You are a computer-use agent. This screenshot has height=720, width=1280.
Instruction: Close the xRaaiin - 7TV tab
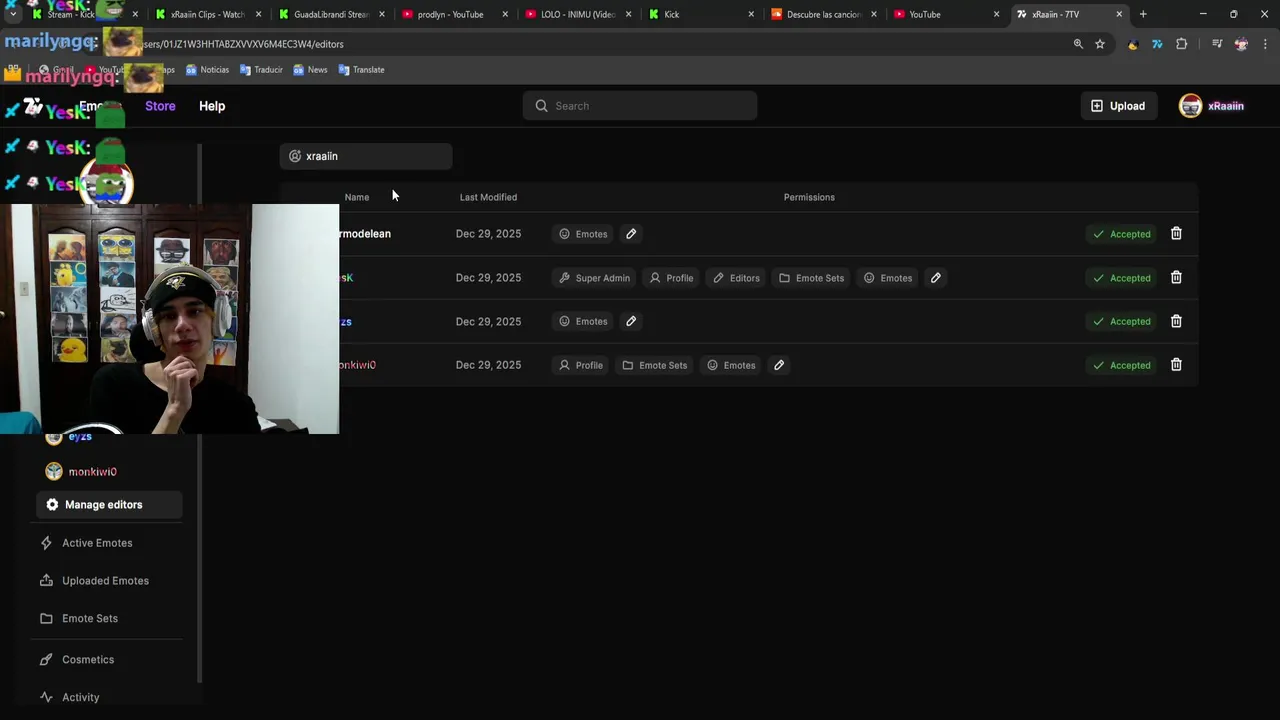click(x=1119, y=14)
